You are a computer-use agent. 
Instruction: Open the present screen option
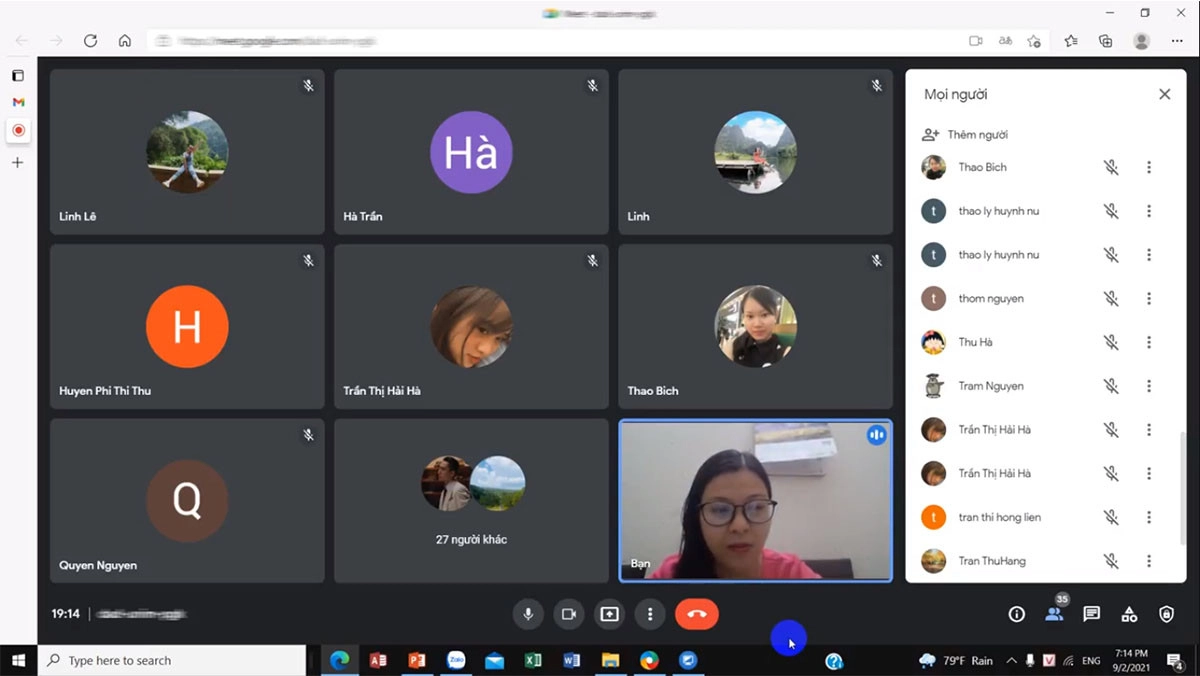(x=609, y=614)
